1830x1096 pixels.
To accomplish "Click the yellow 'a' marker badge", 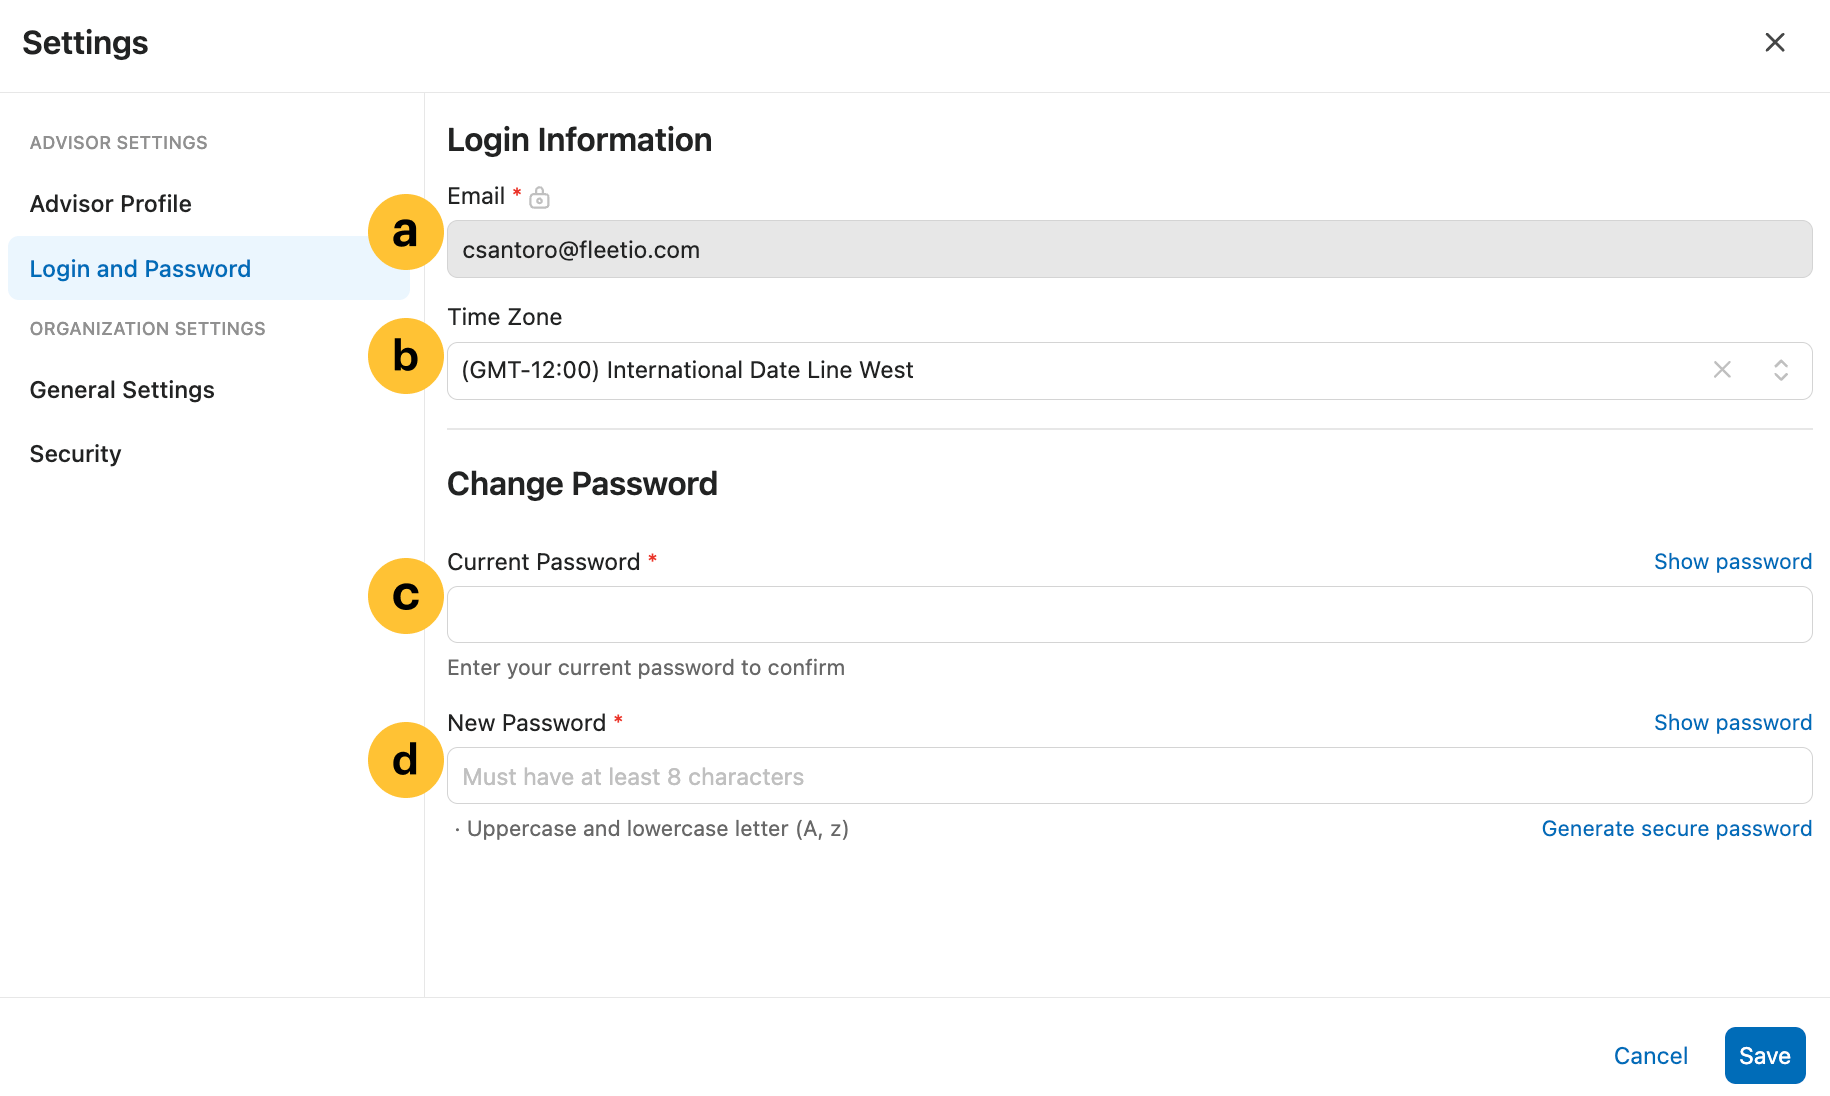I will (x=405, y=232).
